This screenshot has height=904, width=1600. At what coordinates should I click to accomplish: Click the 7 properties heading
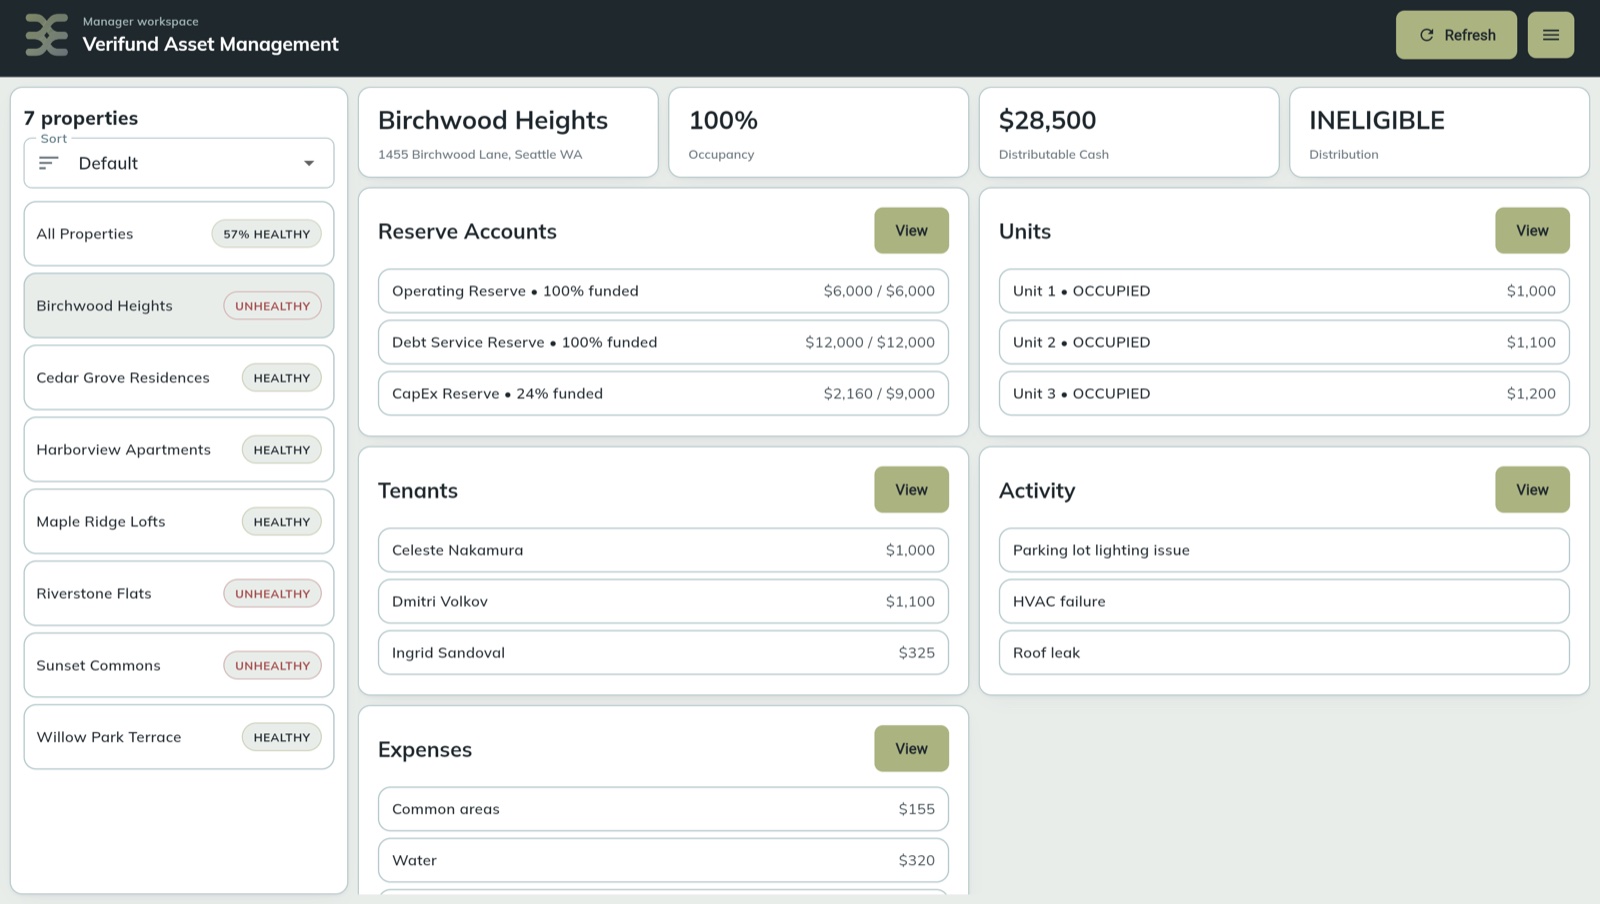[81, 118]
